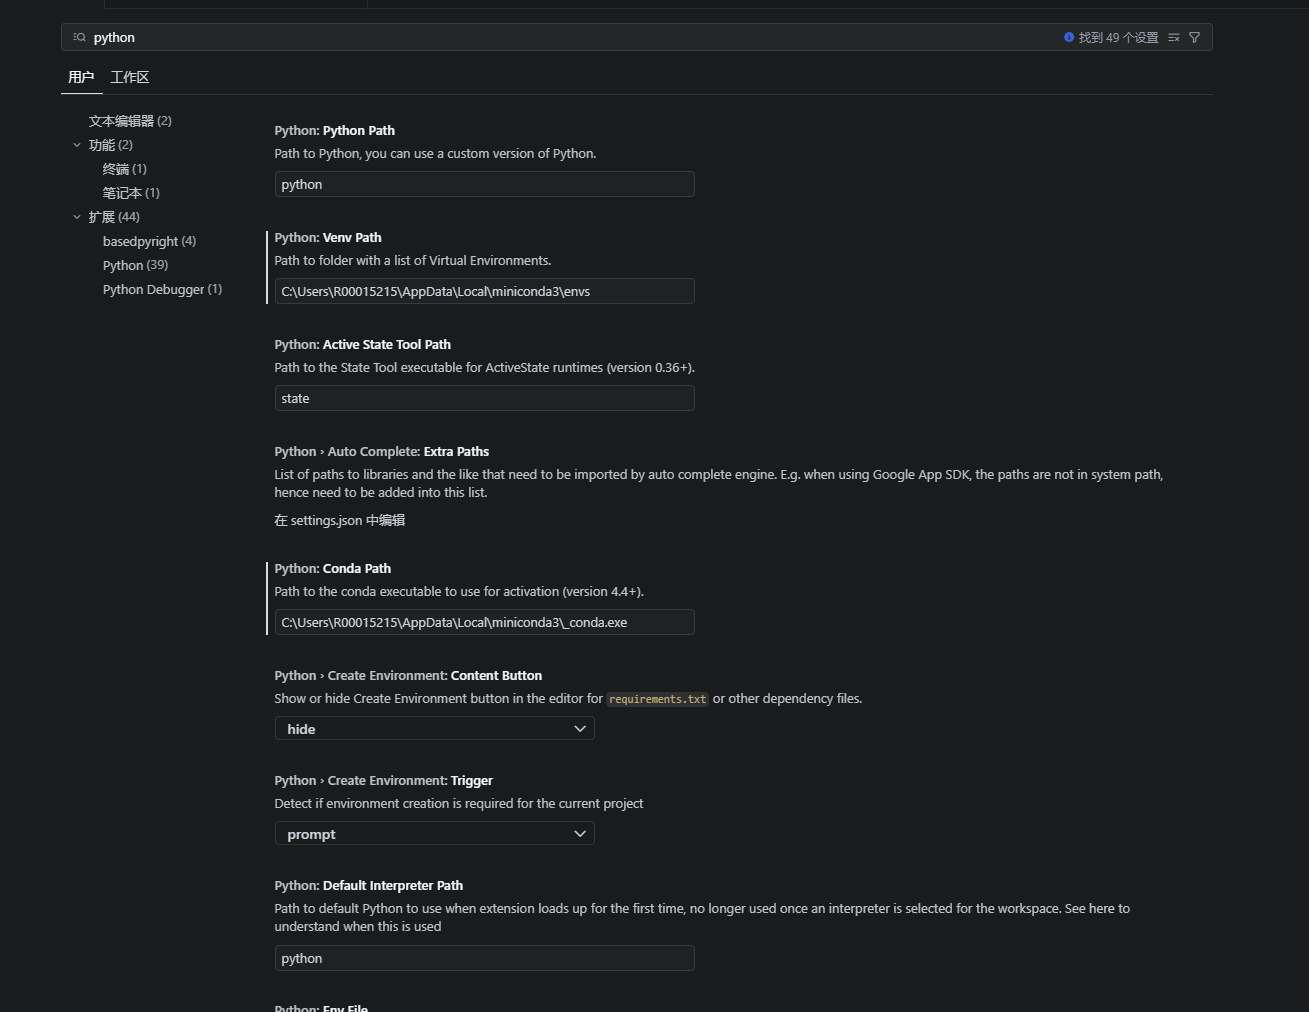
Task: Collapse the 扩展 tree section chevron
Action: click(x=77, y=217)
